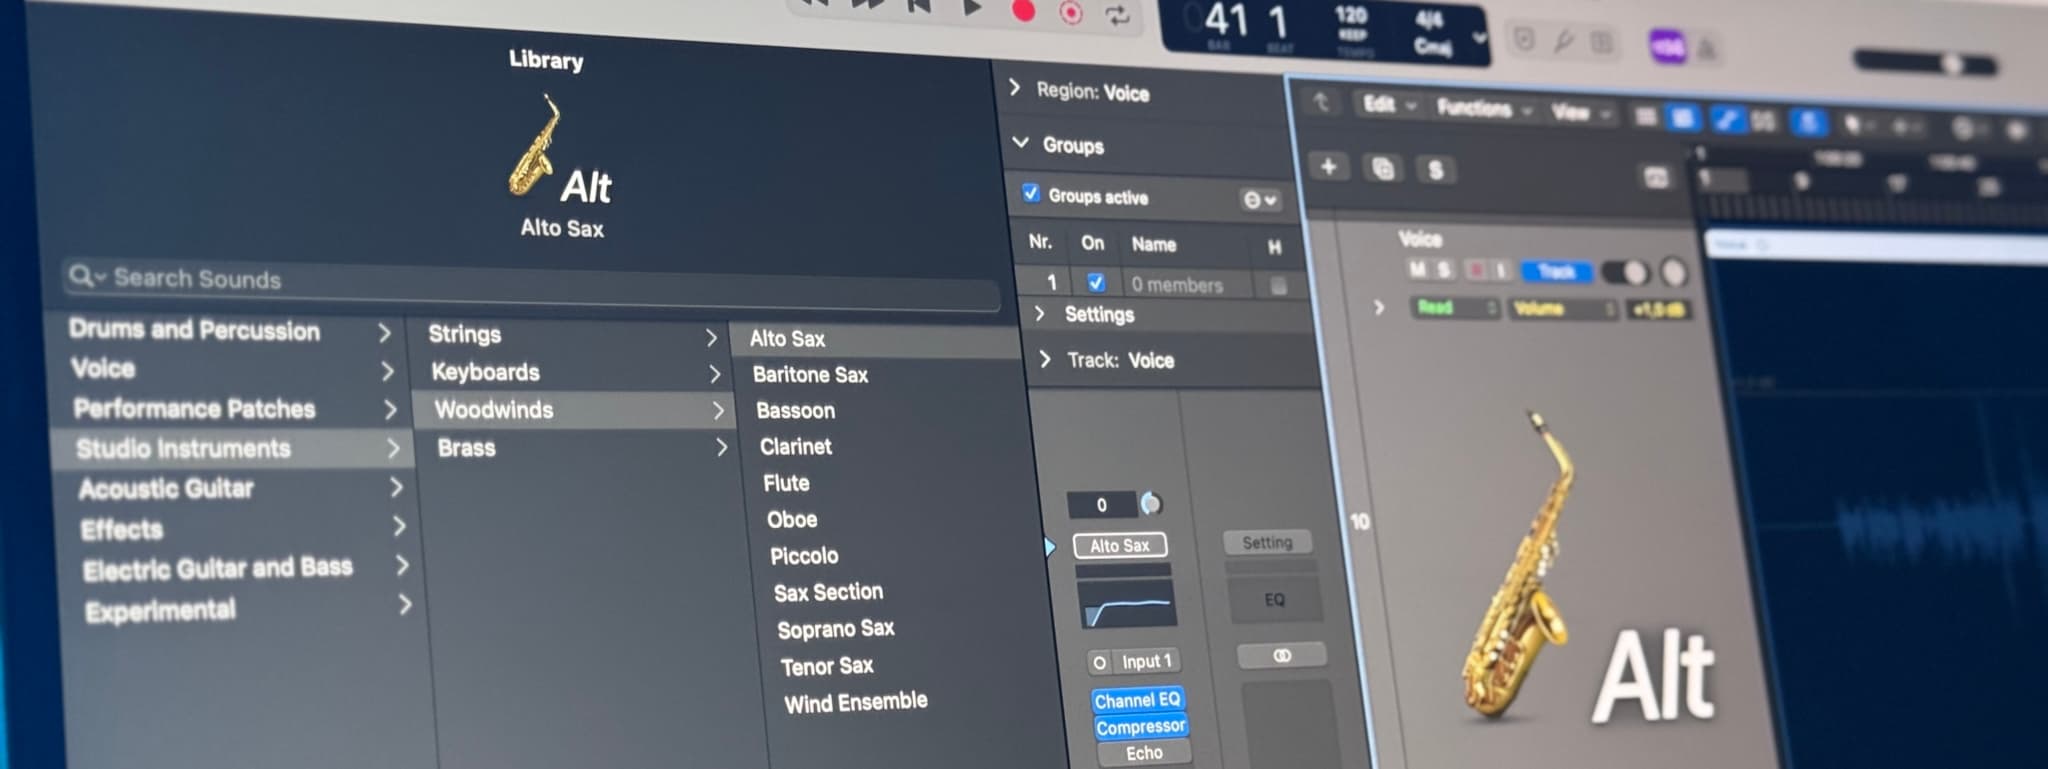Toggle group 1 On checkbox
The height and width of the screenshot is (769, 2048).
point(1096,282)
